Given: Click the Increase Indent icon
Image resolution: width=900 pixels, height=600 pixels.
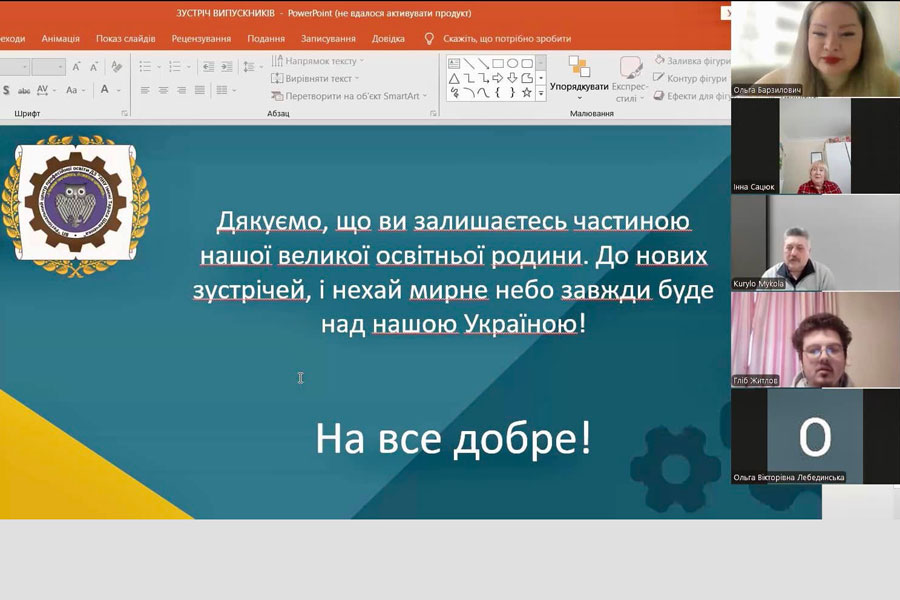Looking at the screenshot, I should (x=227, y=67).
